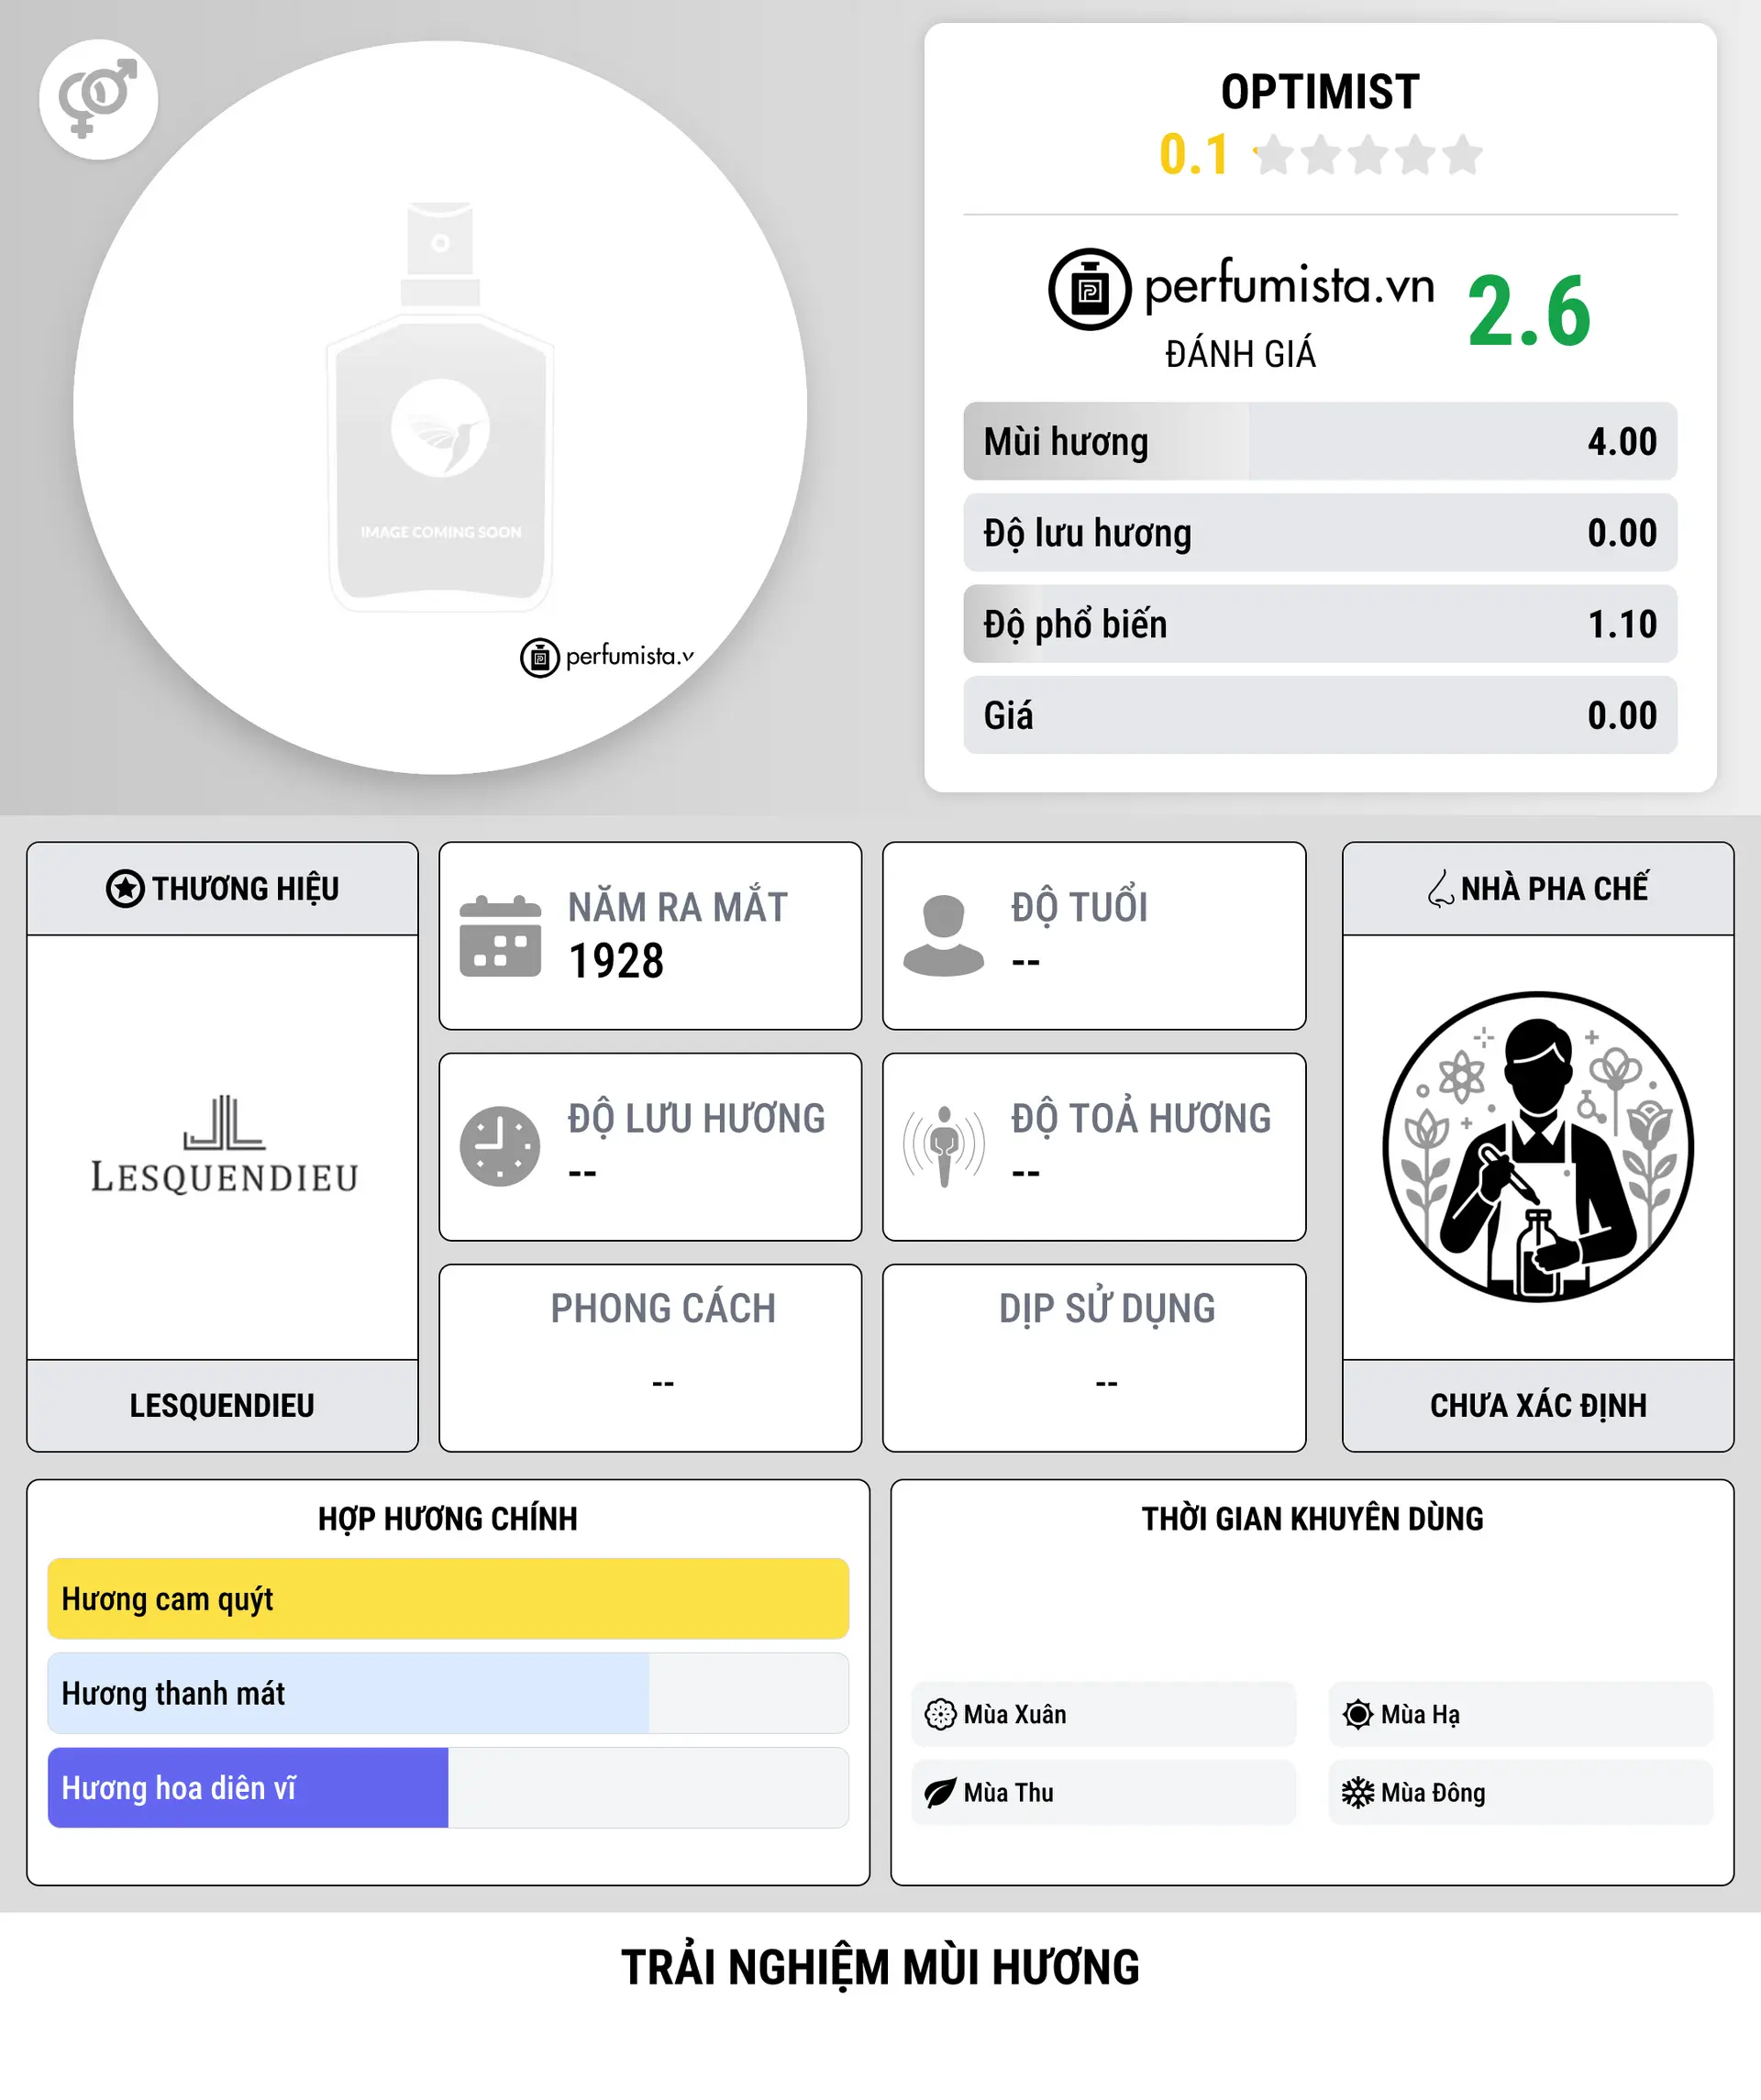
Task: Click the Hương hoa diên vĩ accord bar
Action: pos(448,1787)
